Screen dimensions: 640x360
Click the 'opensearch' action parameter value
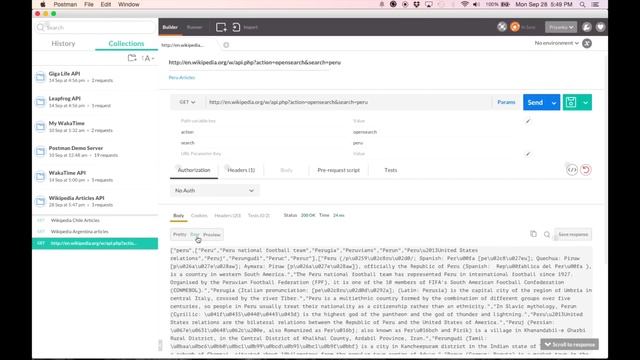(365, 132)
